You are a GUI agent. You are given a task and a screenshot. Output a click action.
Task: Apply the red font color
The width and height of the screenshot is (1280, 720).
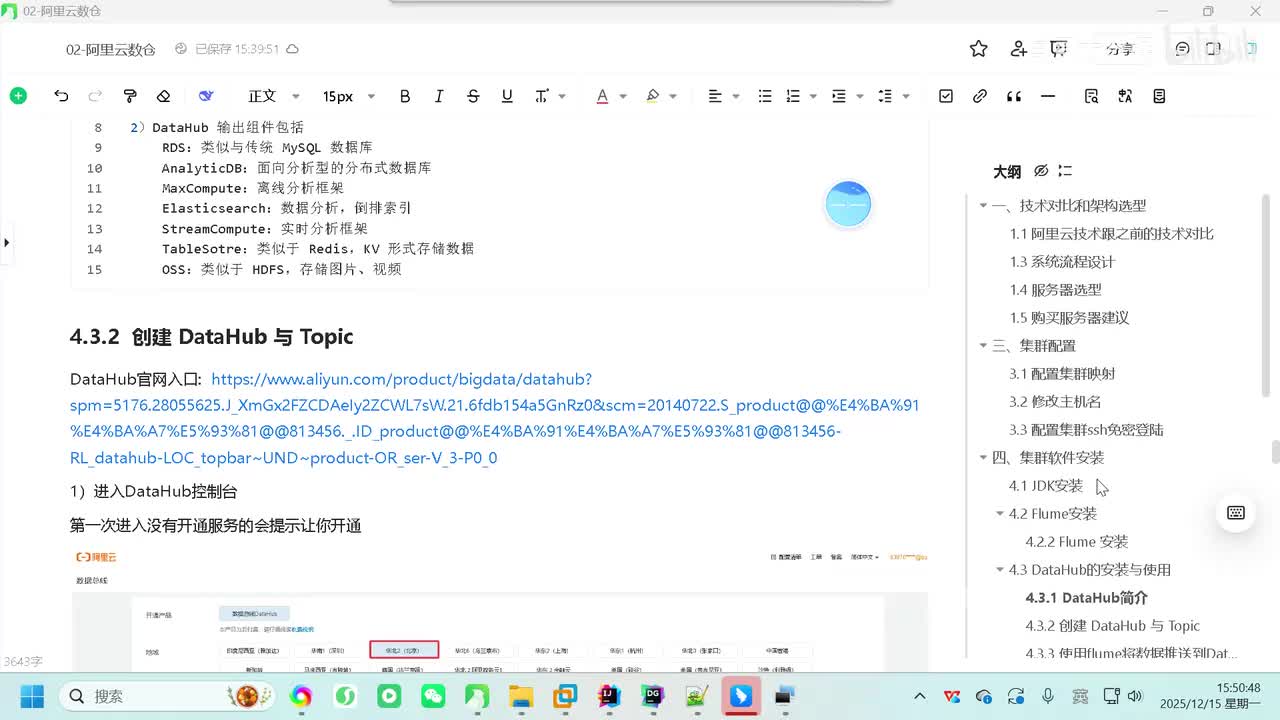coord(602,96)
